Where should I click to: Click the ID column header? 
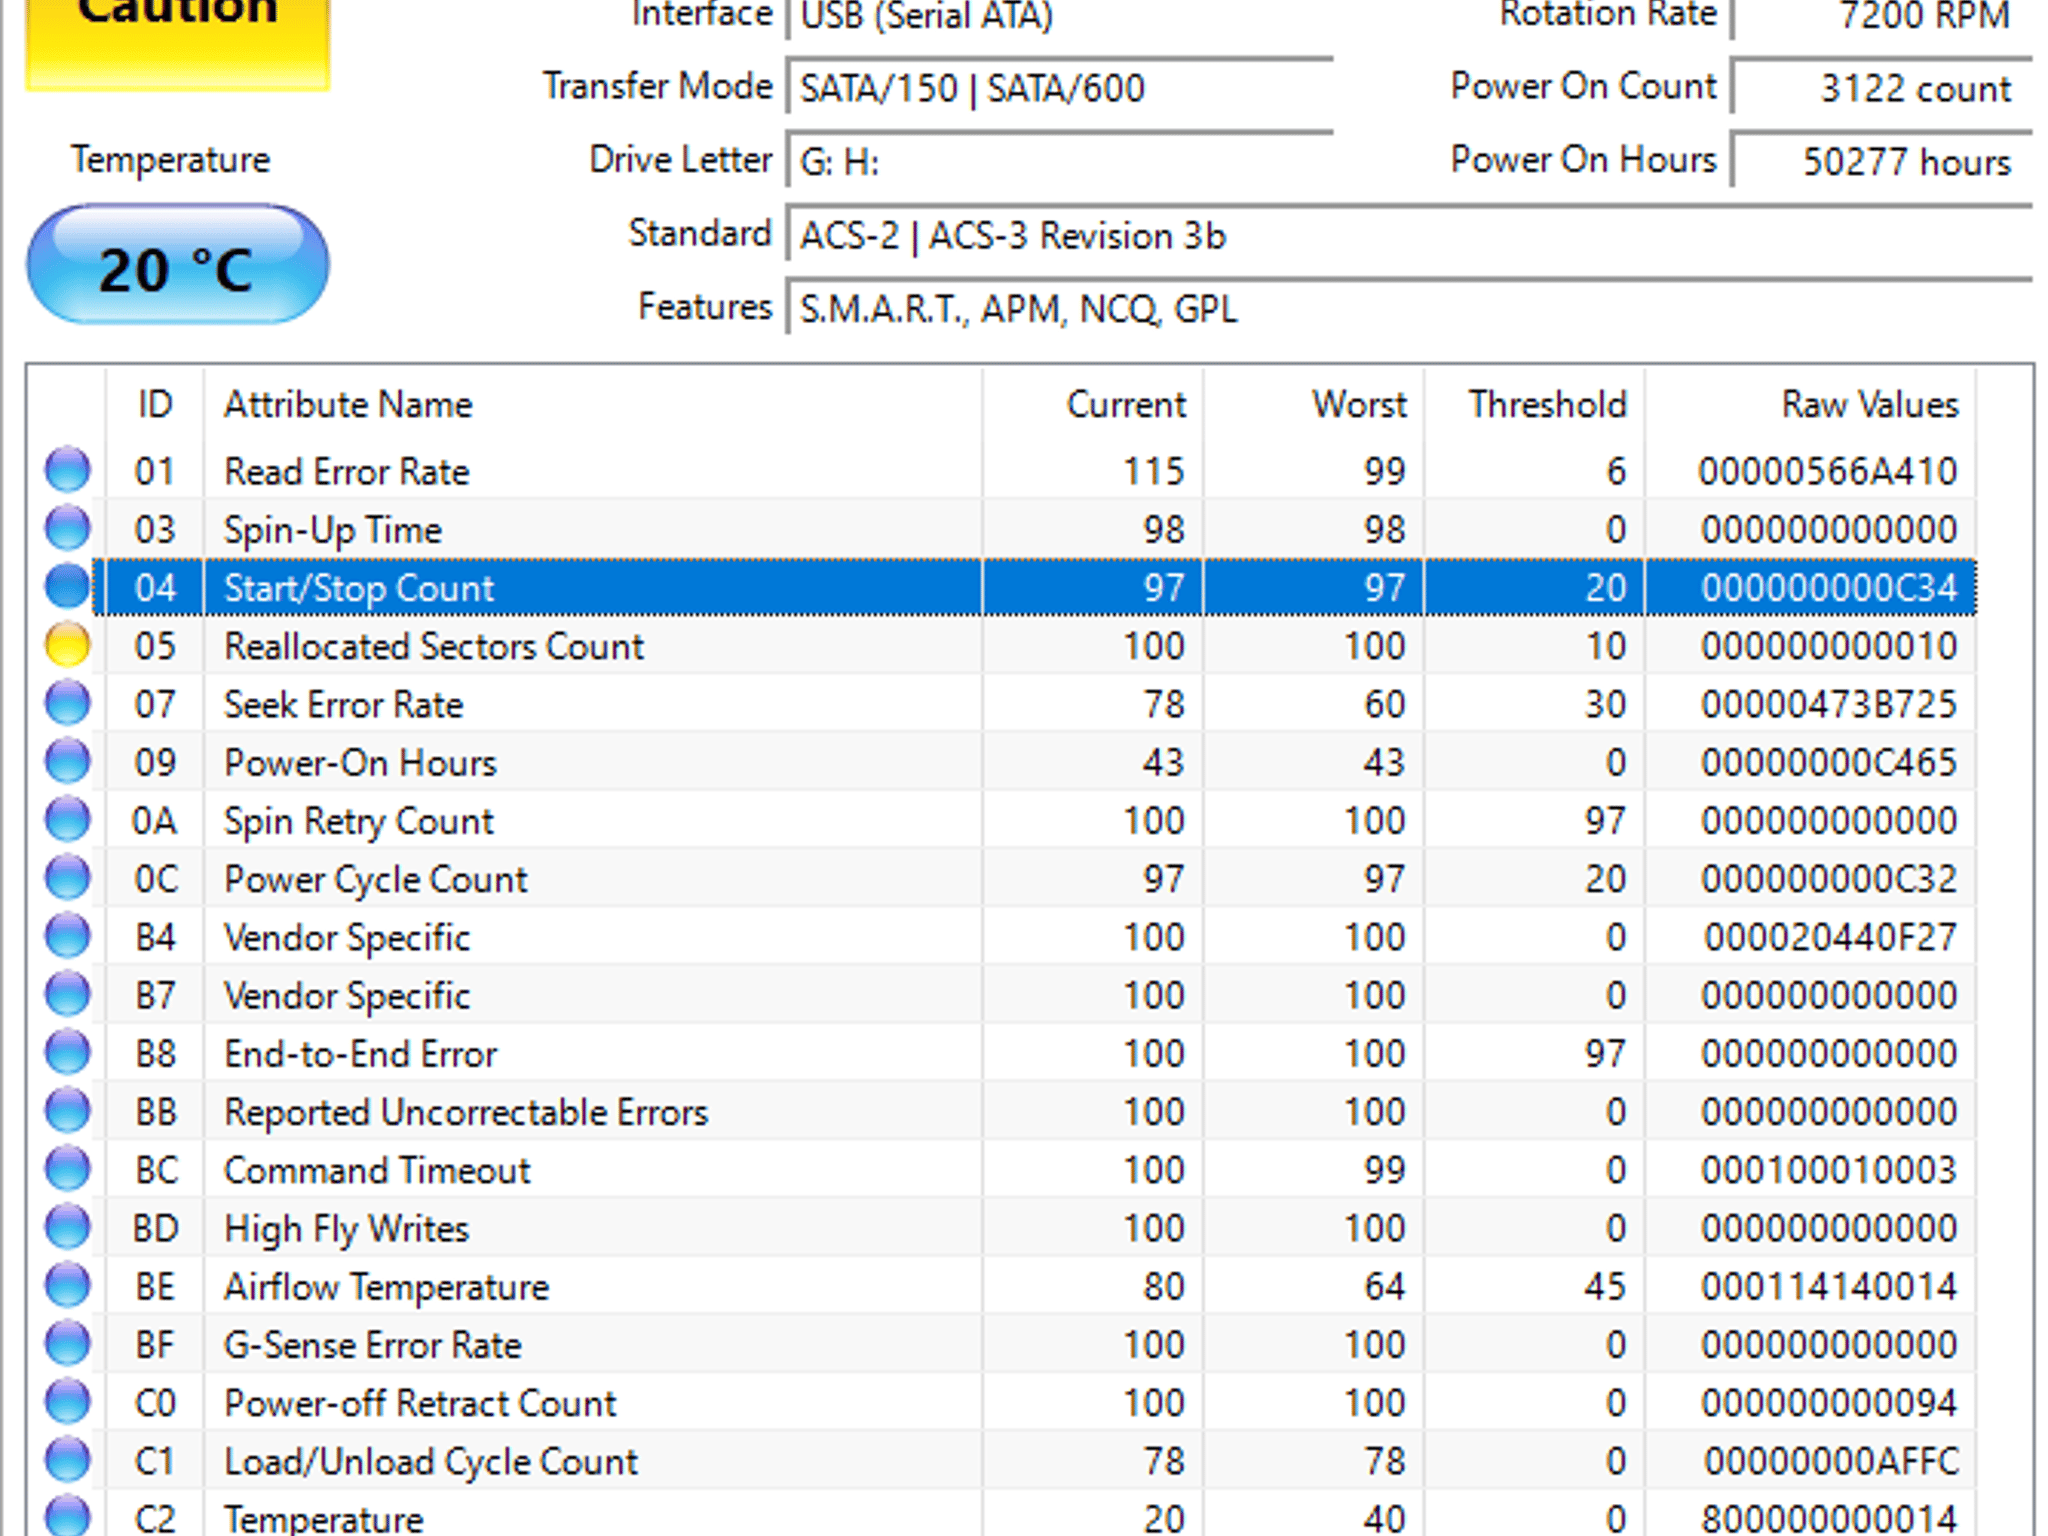(x=155, y=405)
